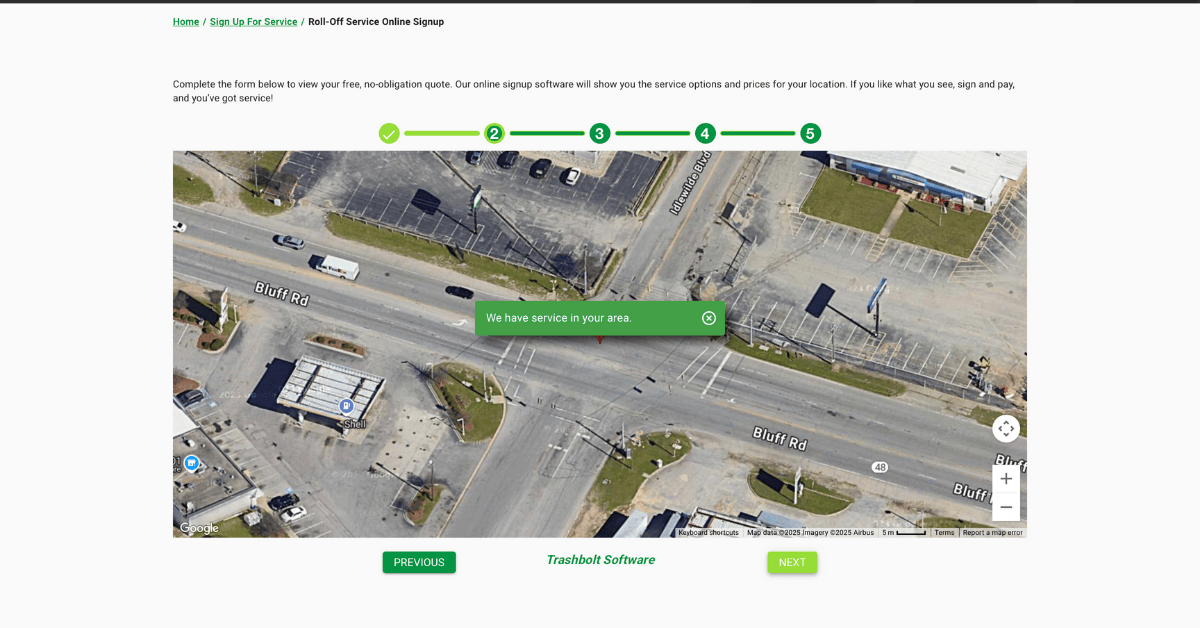Zoom in on the map

1006,478
